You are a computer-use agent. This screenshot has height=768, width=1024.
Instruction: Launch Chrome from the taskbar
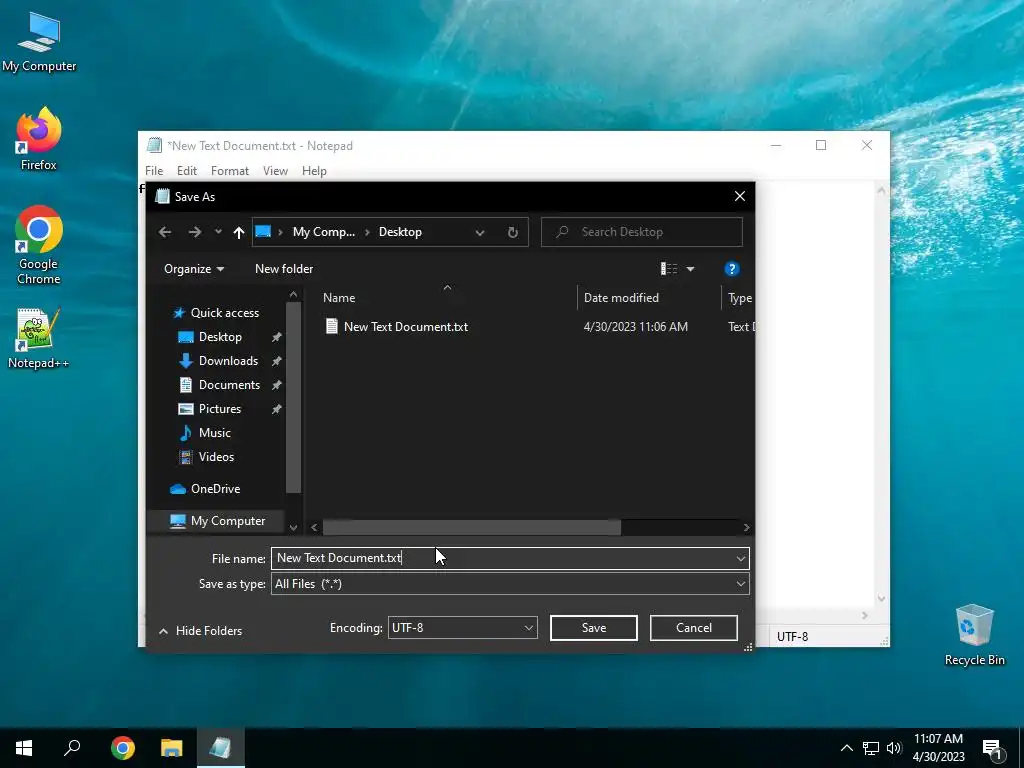tap(123, 748)
